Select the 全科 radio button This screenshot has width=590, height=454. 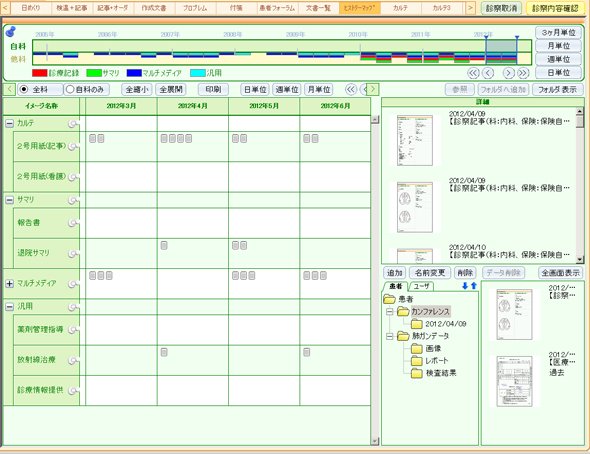point(24,90)
